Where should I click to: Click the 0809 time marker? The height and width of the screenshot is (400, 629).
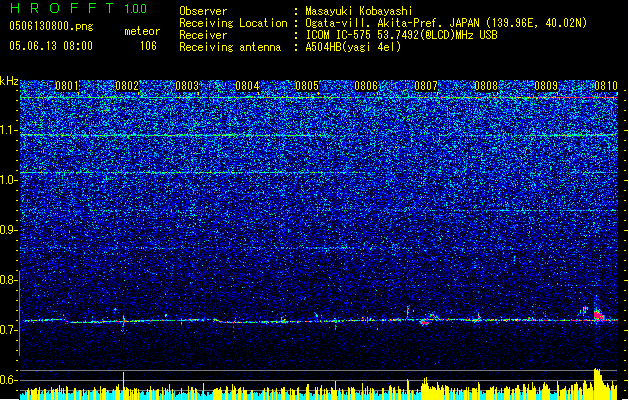point(546,86)
